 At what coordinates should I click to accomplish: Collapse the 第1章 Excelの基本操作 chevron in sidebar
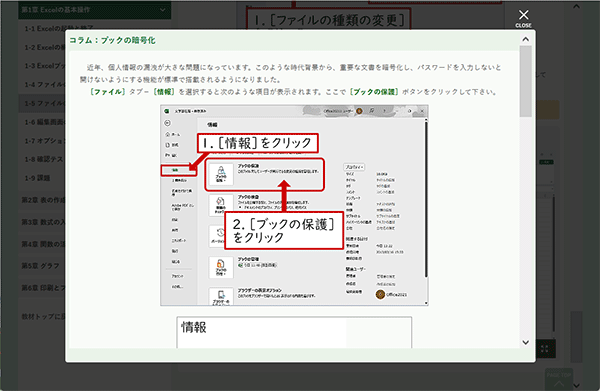coord(163,10)
